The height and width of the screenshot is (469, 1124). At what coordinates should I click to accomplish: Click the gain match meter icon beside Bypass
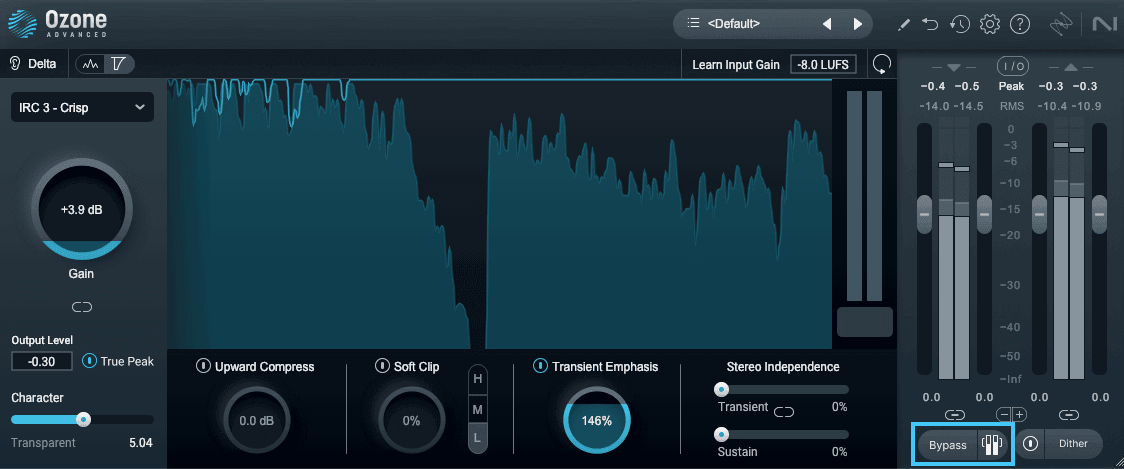point(993,445)
